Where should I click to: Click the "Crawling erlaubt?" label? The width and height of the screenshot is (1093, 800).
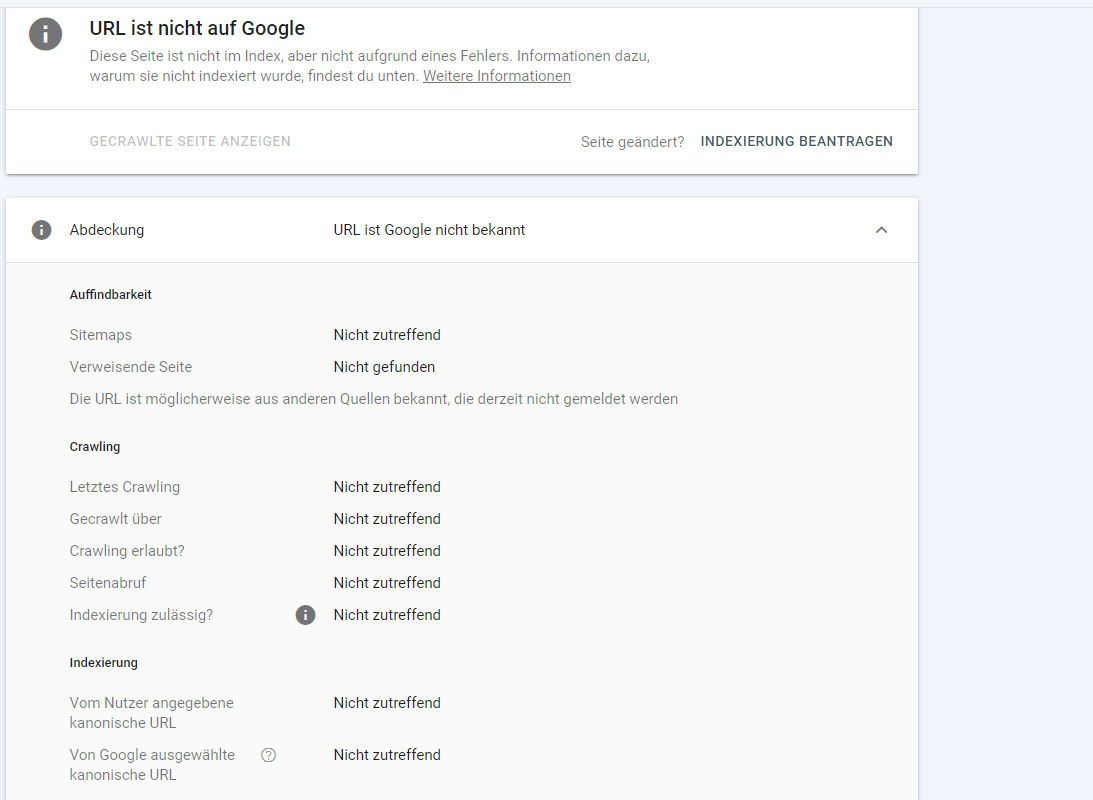pyautogui.click(x=127, y=551)
